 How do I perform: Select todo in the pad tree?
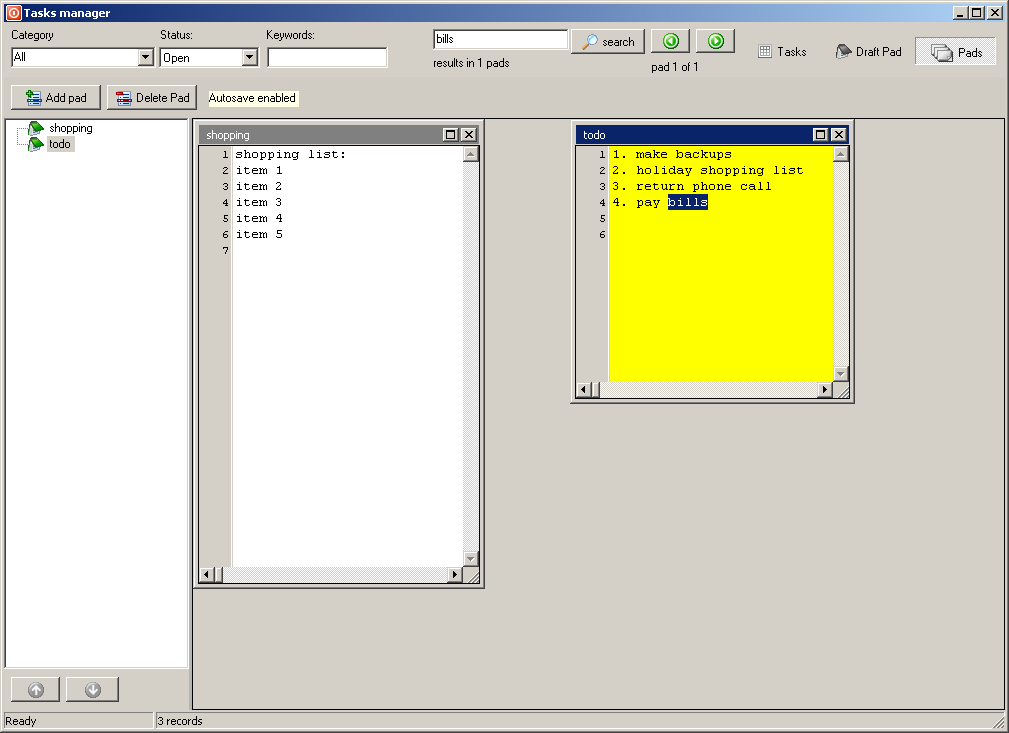point(60,143)
